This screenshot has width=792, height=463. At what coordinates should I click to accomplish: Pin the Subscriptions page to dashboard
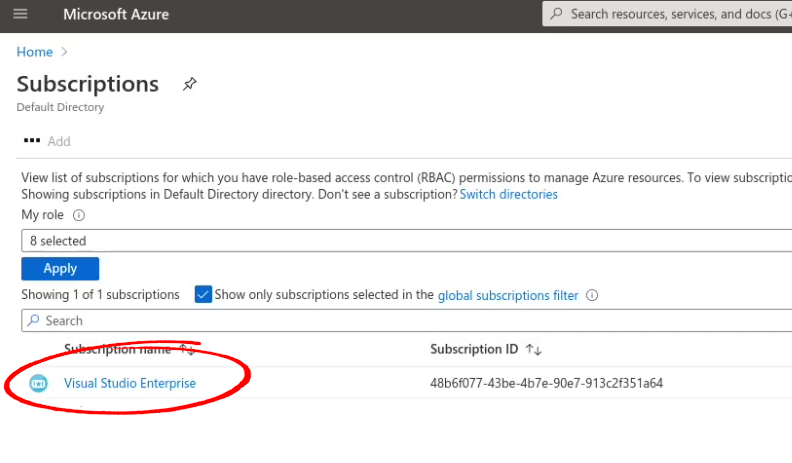coord(189,84)
